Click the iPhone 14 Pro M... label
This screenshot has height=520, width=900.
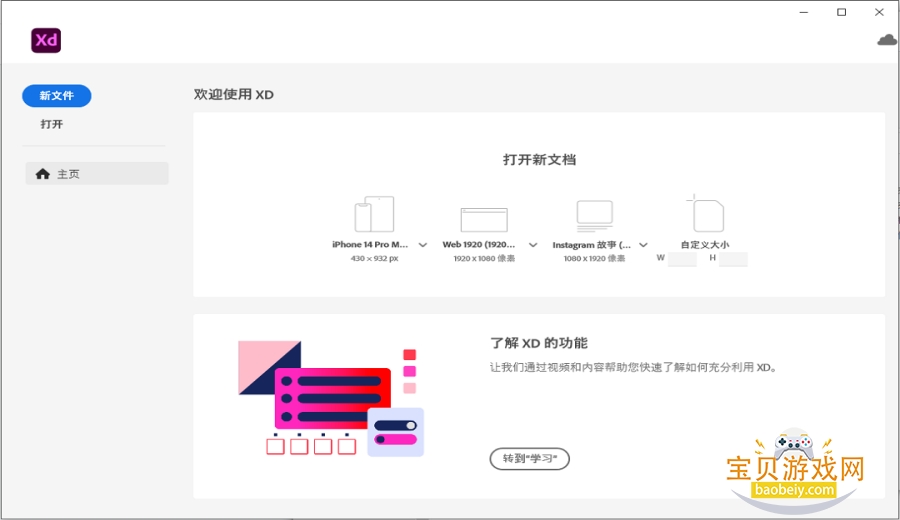point(370,245)
